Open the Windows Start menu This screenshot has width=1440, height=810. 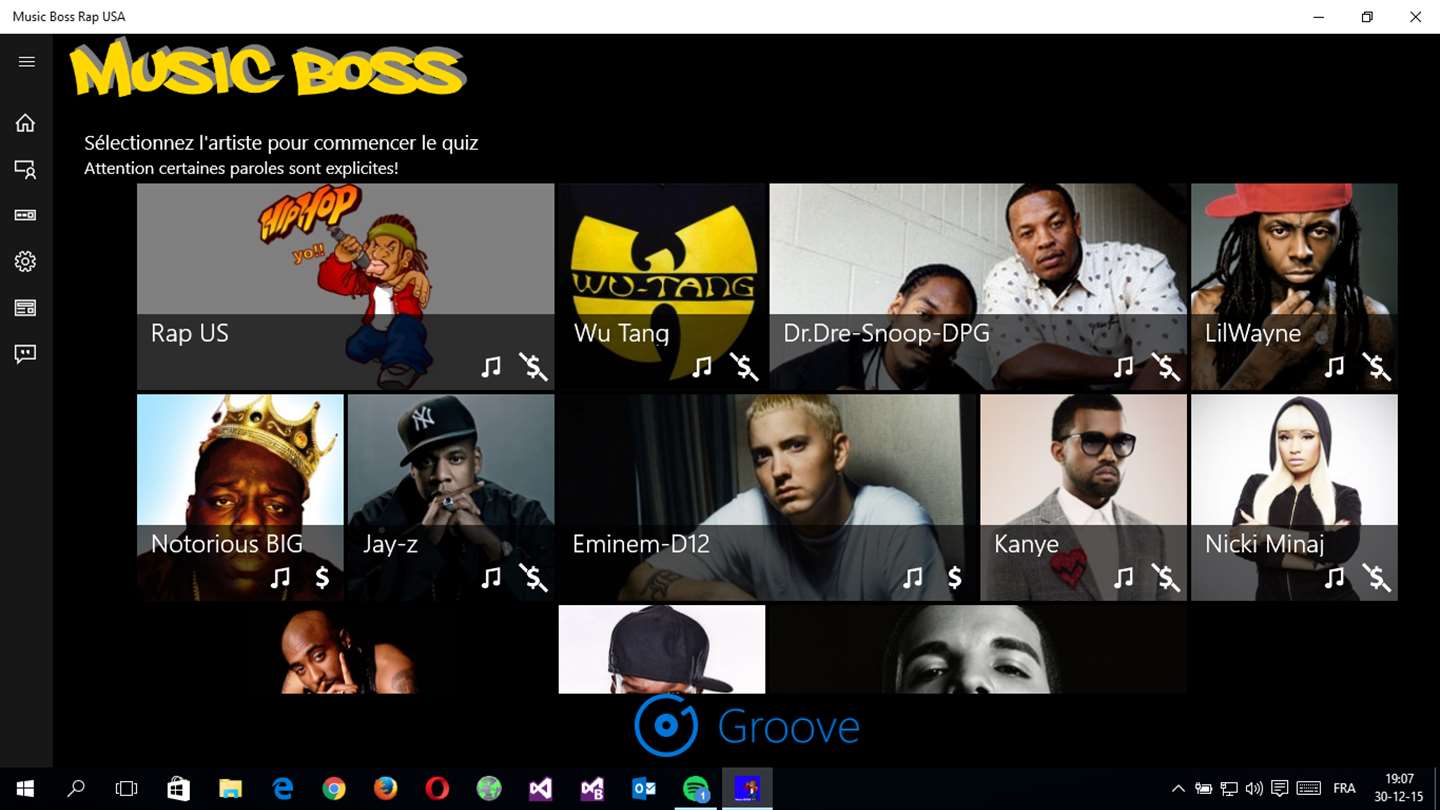pyautogui.click(x=24, y=789)
